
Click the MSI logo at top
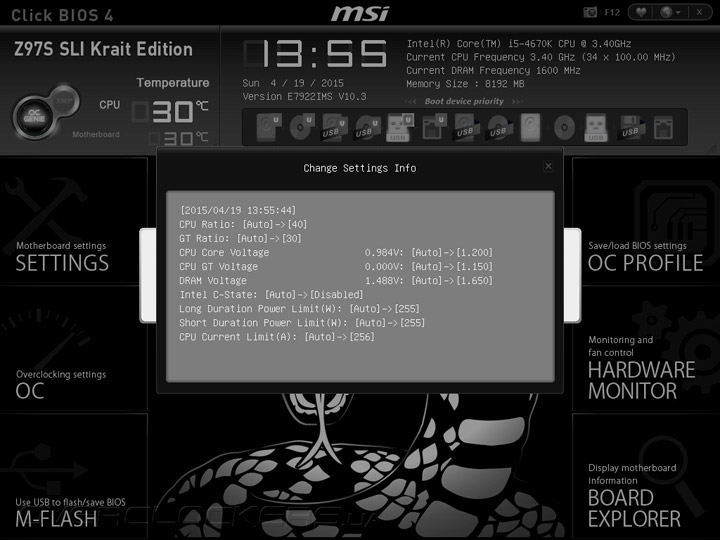click(360, 13)
